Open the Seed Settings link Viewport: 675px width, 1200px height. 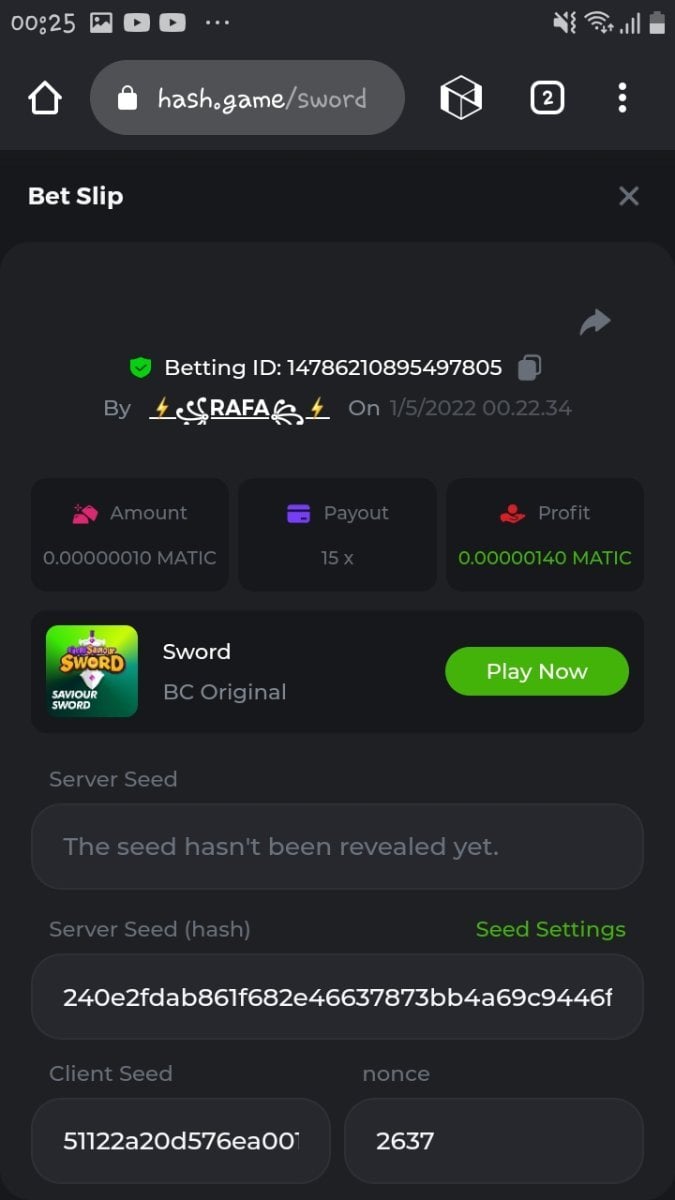point(550,929)
